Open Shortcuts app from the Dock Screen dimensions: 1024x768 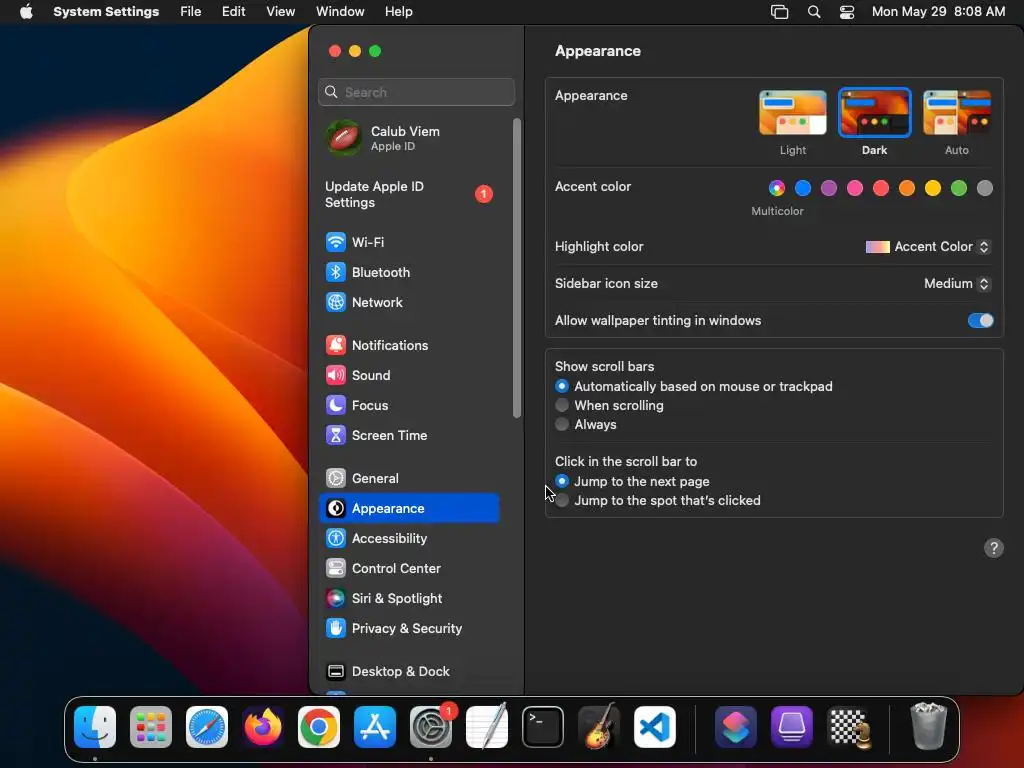(x=736, y=727)
